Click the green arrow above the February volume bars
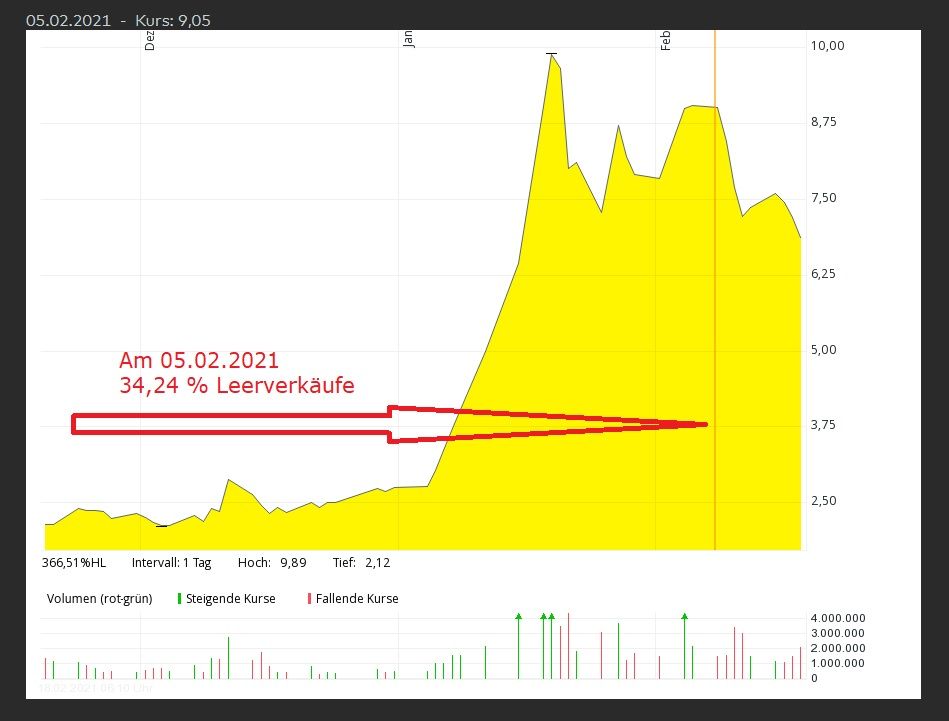This screenshot has width=949, height=721. coord(685,617)
